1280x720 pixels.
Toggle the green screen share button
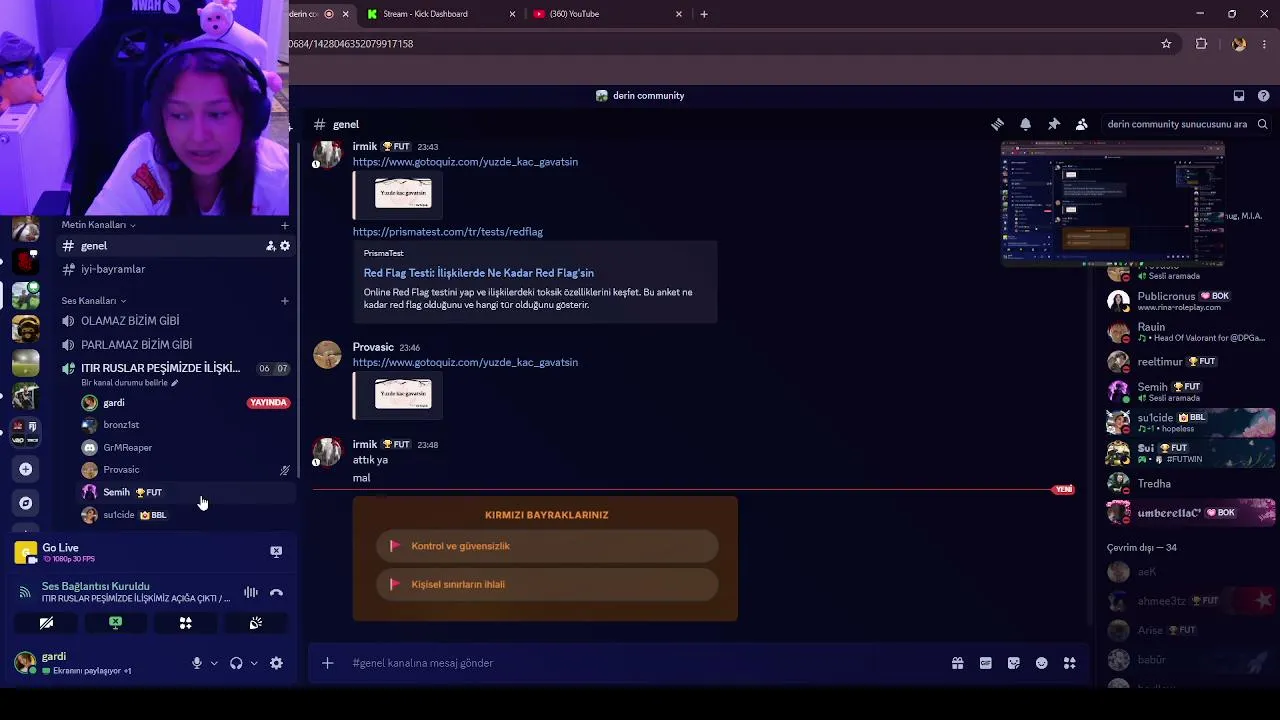point(116,623)
